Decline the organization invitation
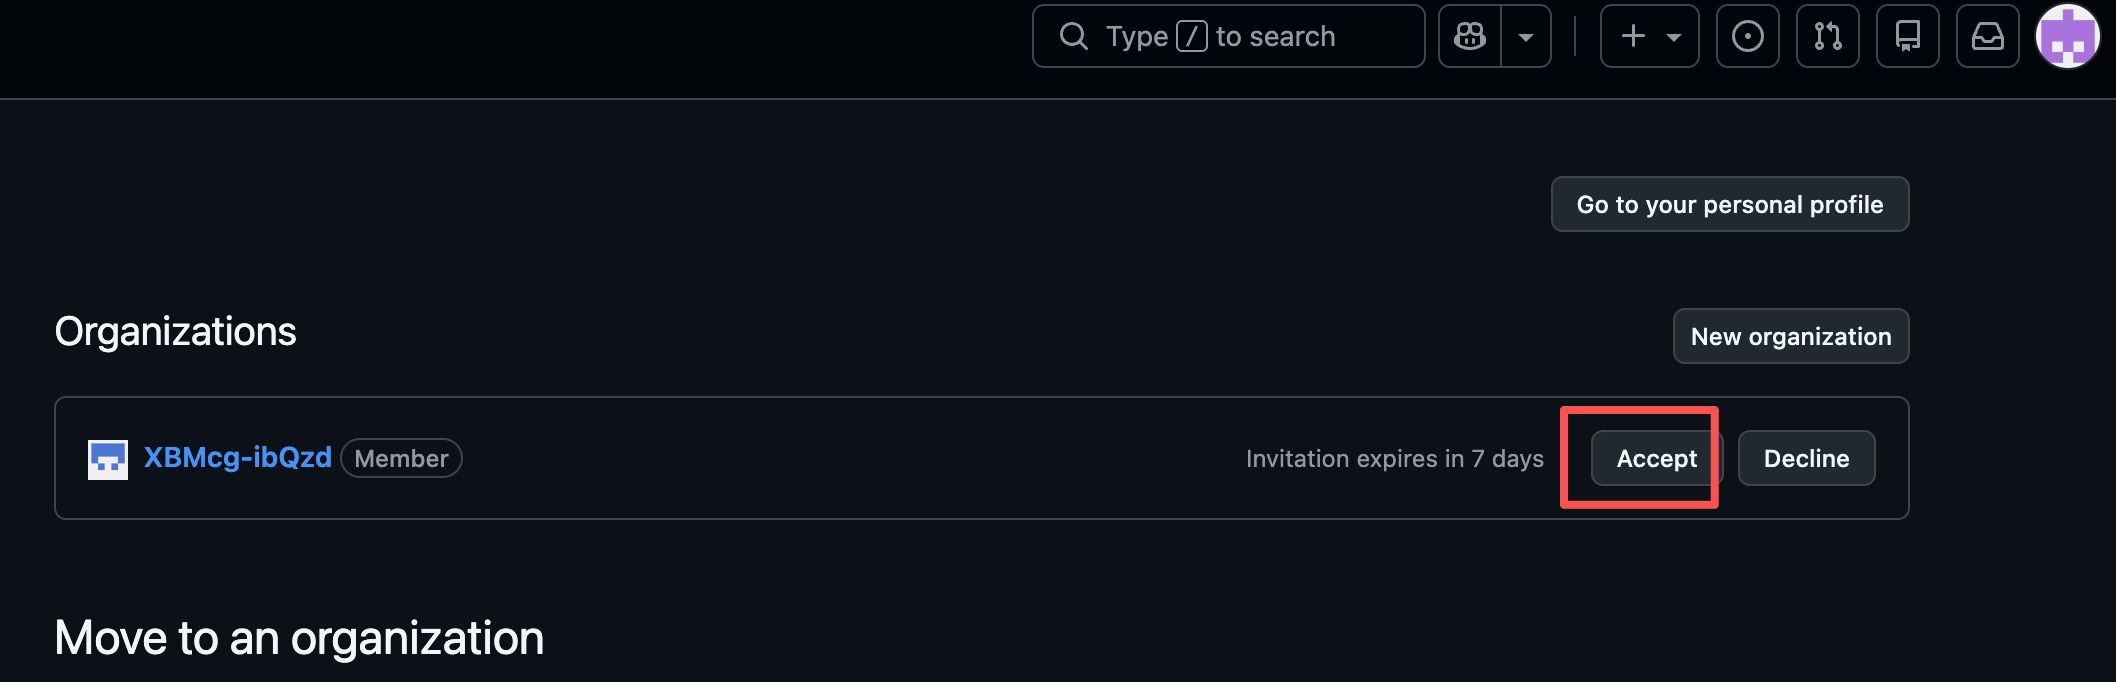This screenshot has width=2116, height=682. pyautogui.click(x=1806, y=458)
